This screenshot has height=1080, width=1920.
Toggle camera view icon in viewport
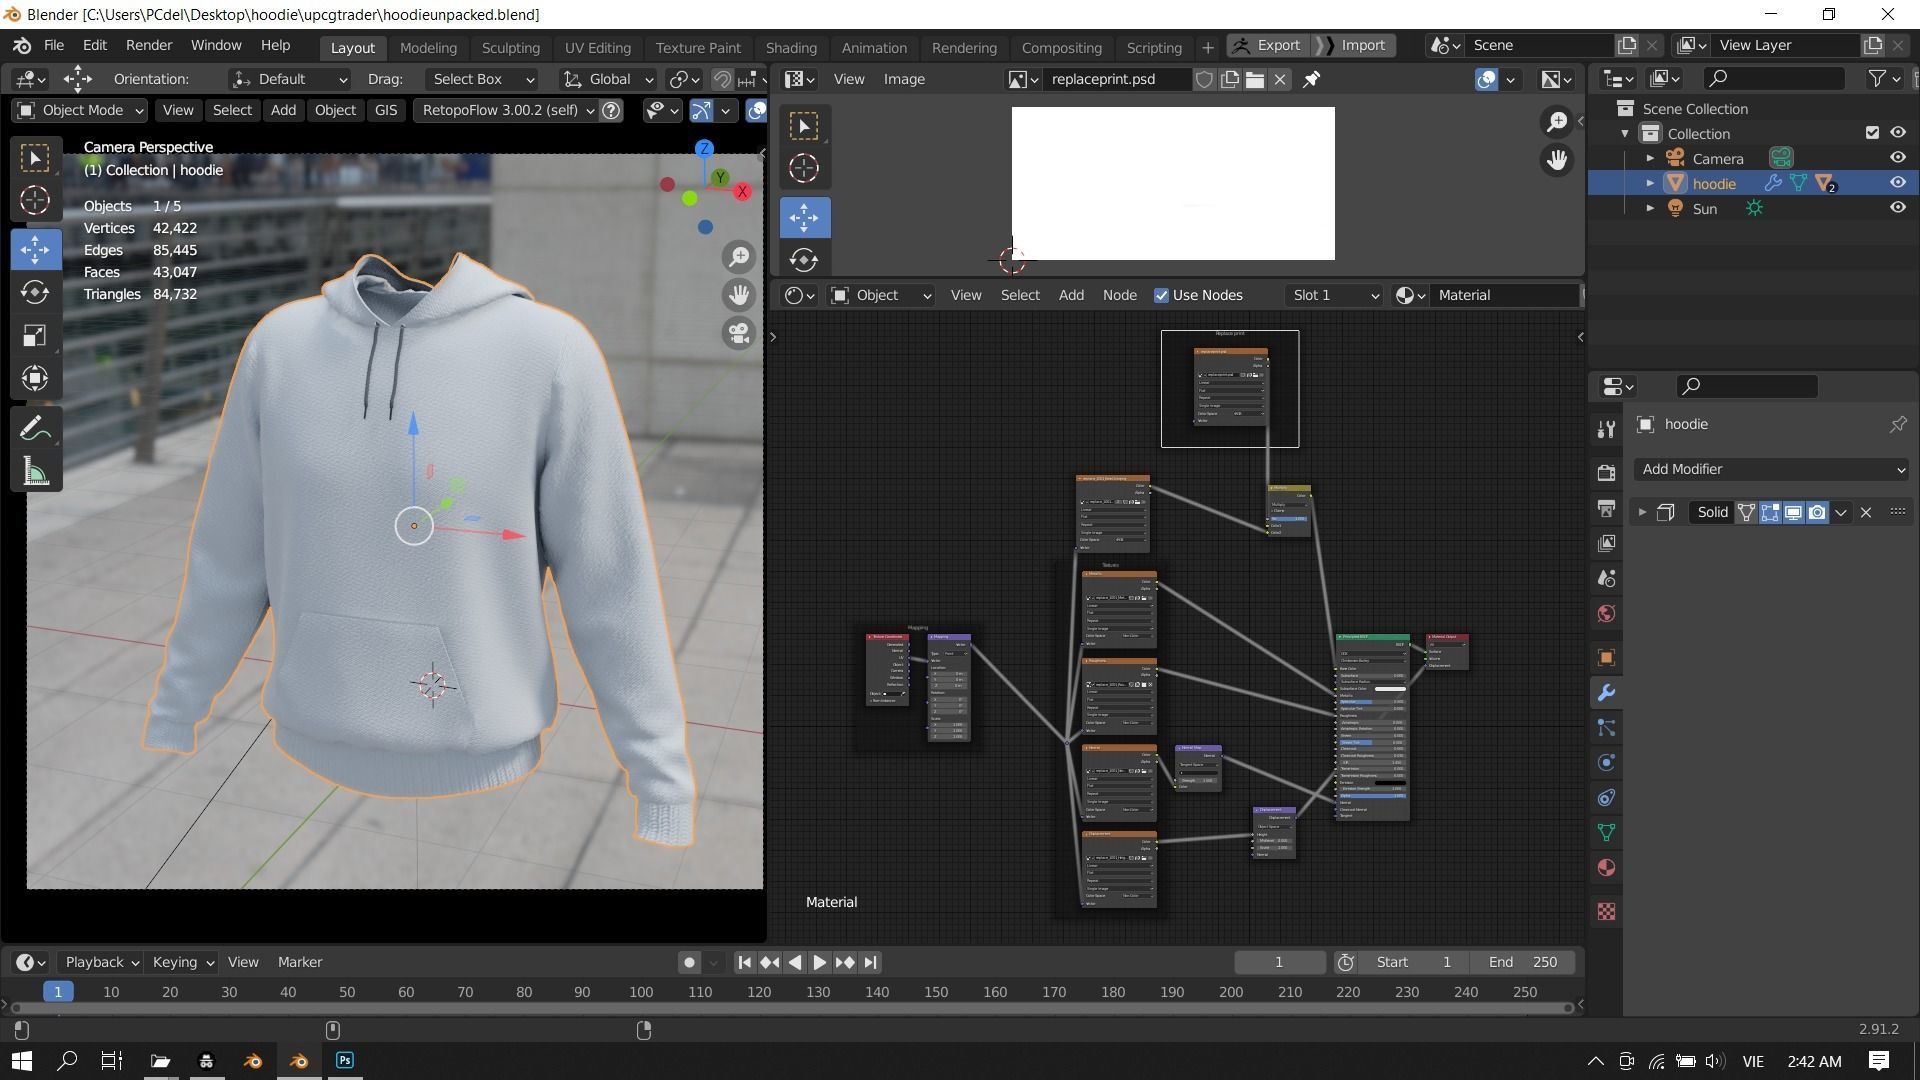pos(739,333)
